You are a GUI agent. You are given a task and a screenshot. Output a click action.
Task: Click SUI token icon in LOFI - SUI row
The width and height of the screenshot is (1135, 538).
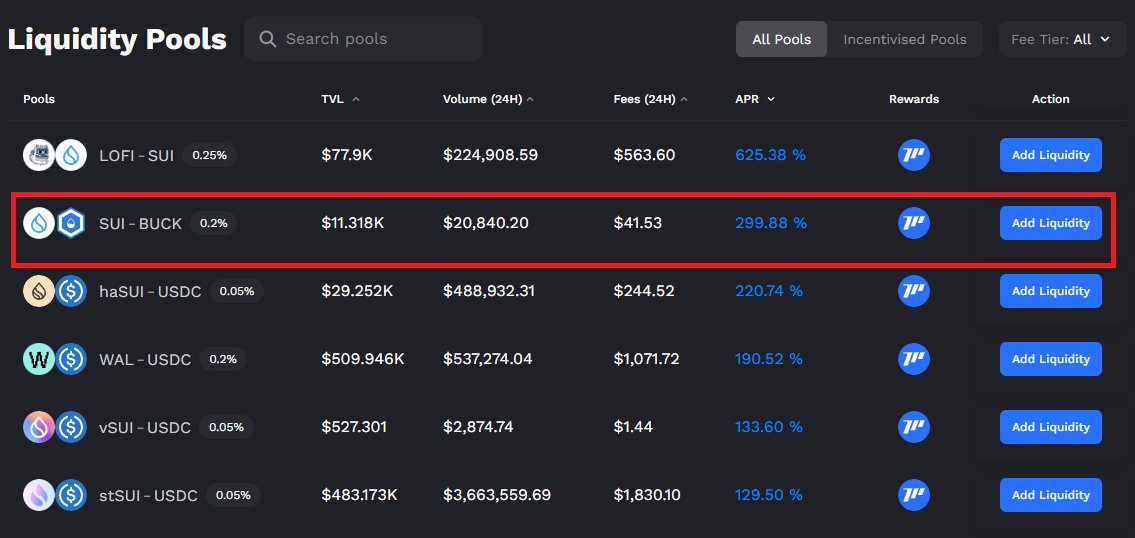tap(72, 155)
